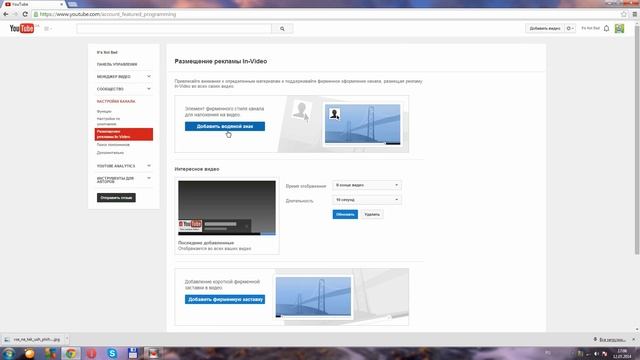Click the channel name in the header
This screenshot has height=360, width=640.
click(590, 28)
